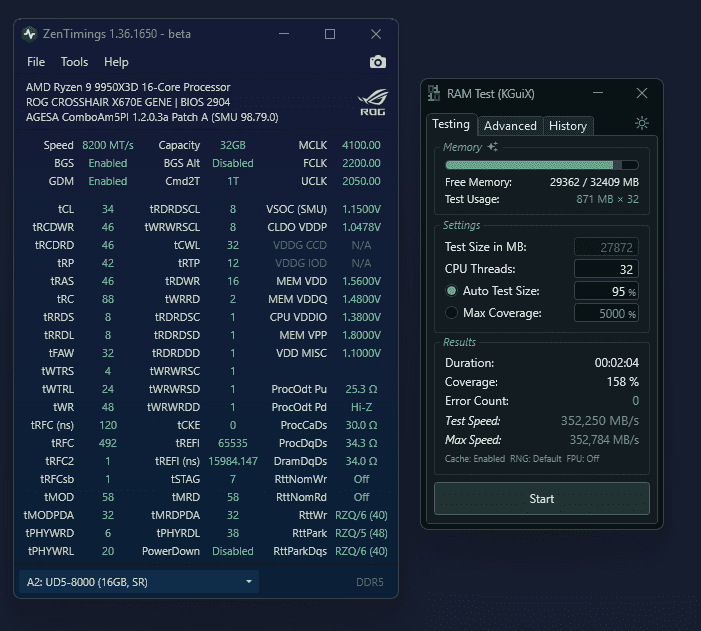Click the Max Coverage percent field
The height and width of the screenshot is (631, 701).
(x=606, y=313)
